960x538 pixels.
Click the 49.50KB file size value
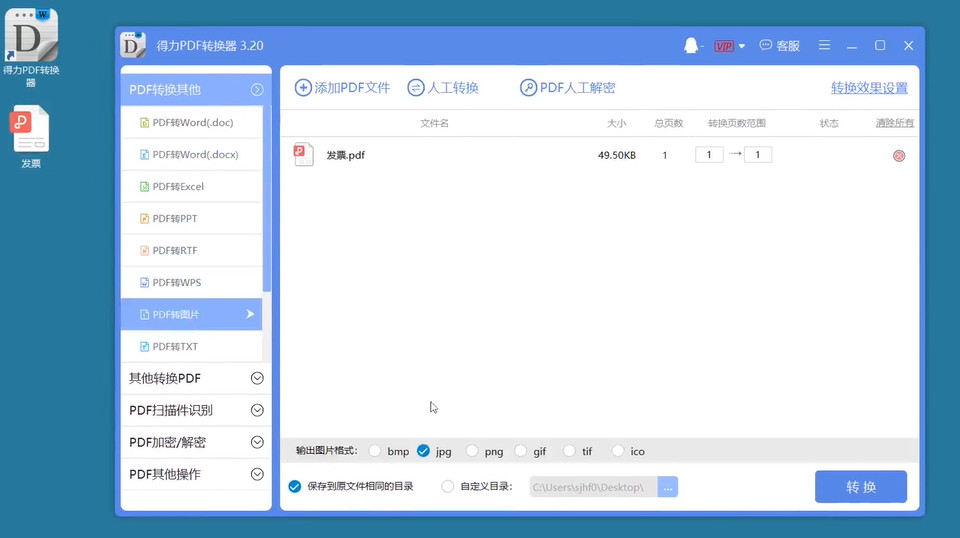tap(617, 155)
